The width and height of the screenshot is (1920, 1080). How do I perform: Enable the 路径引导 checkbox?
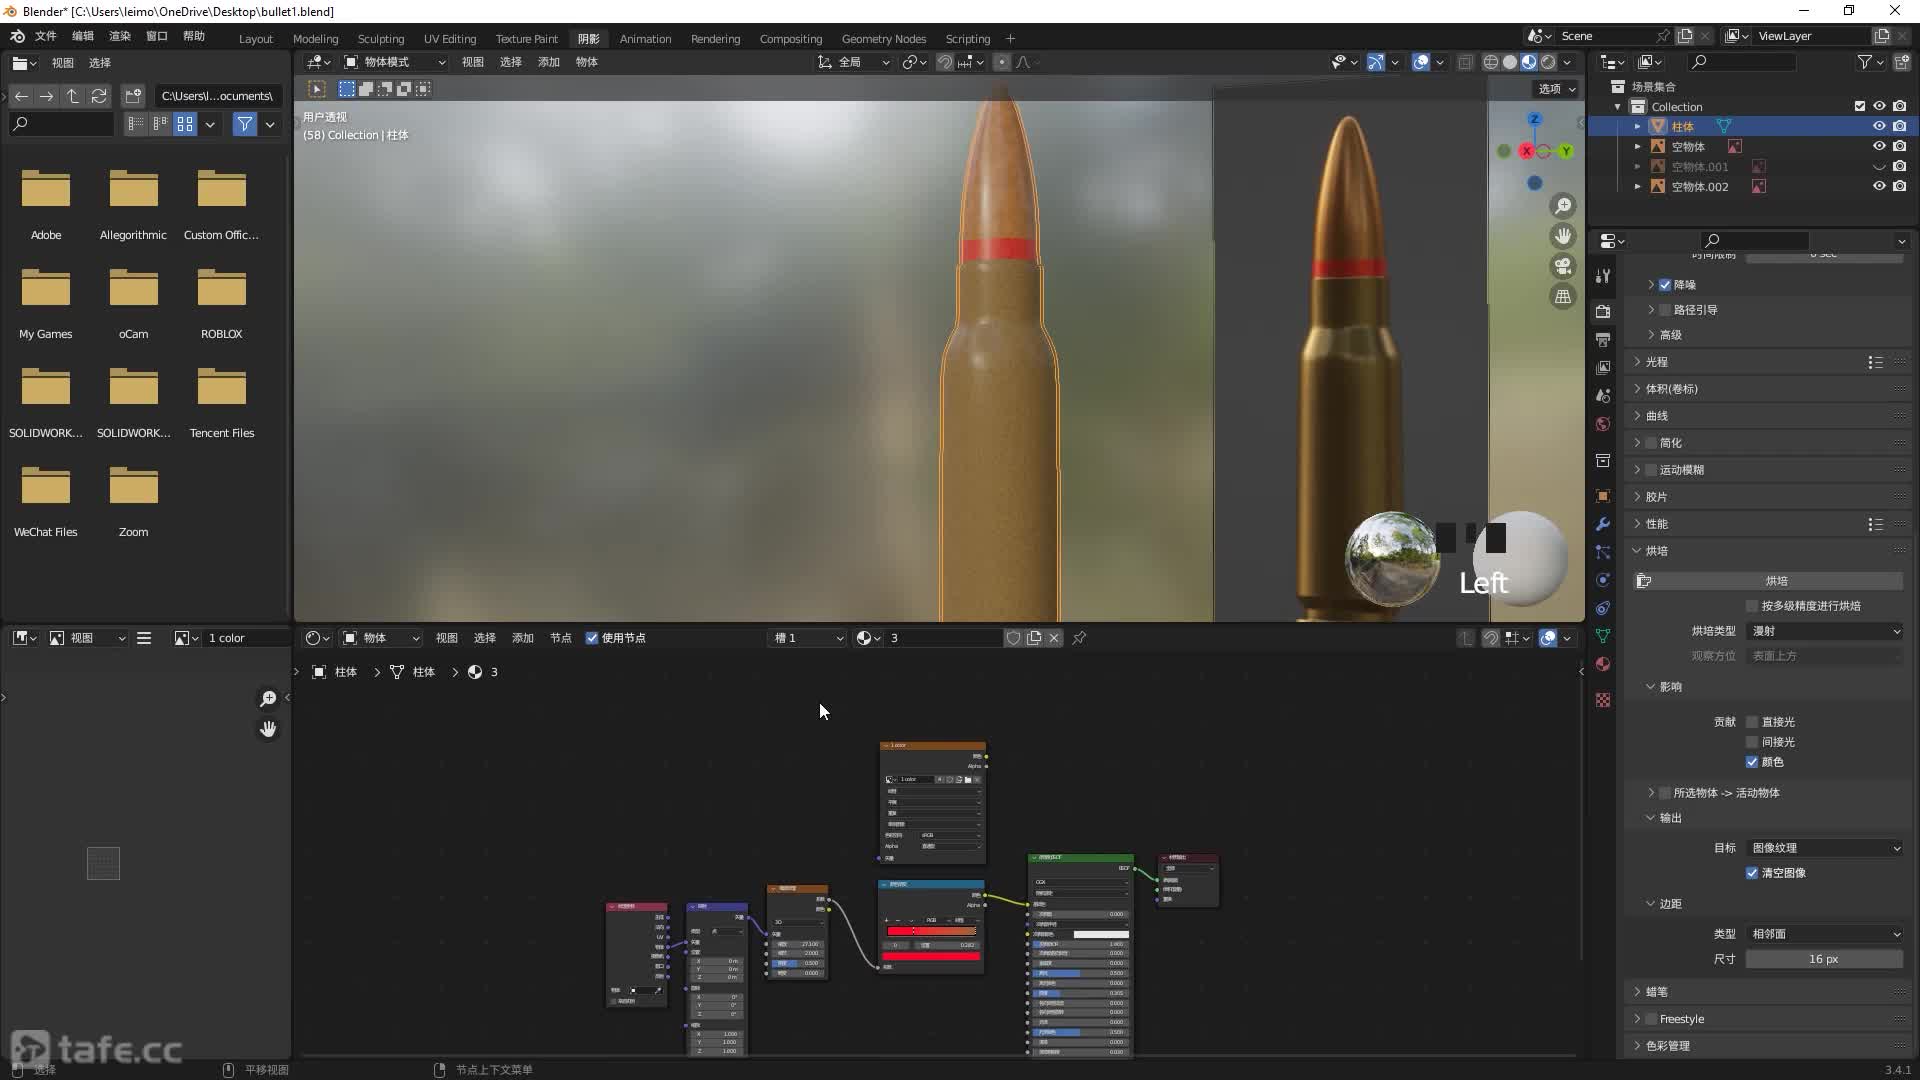coord(1665,310)
